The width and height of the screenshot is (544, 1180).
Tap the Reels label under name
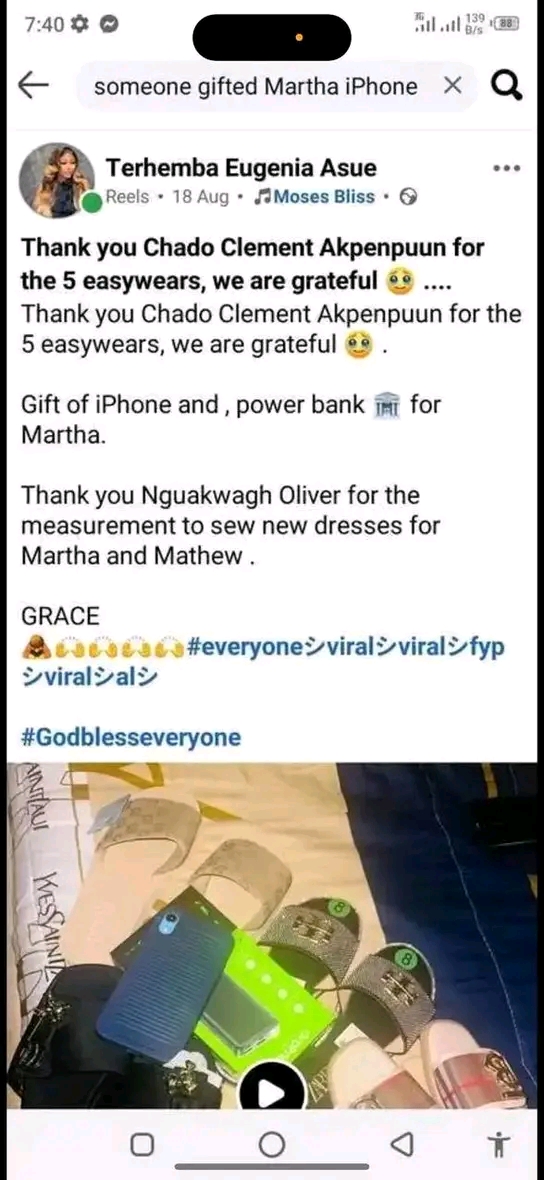pos(127,197)
